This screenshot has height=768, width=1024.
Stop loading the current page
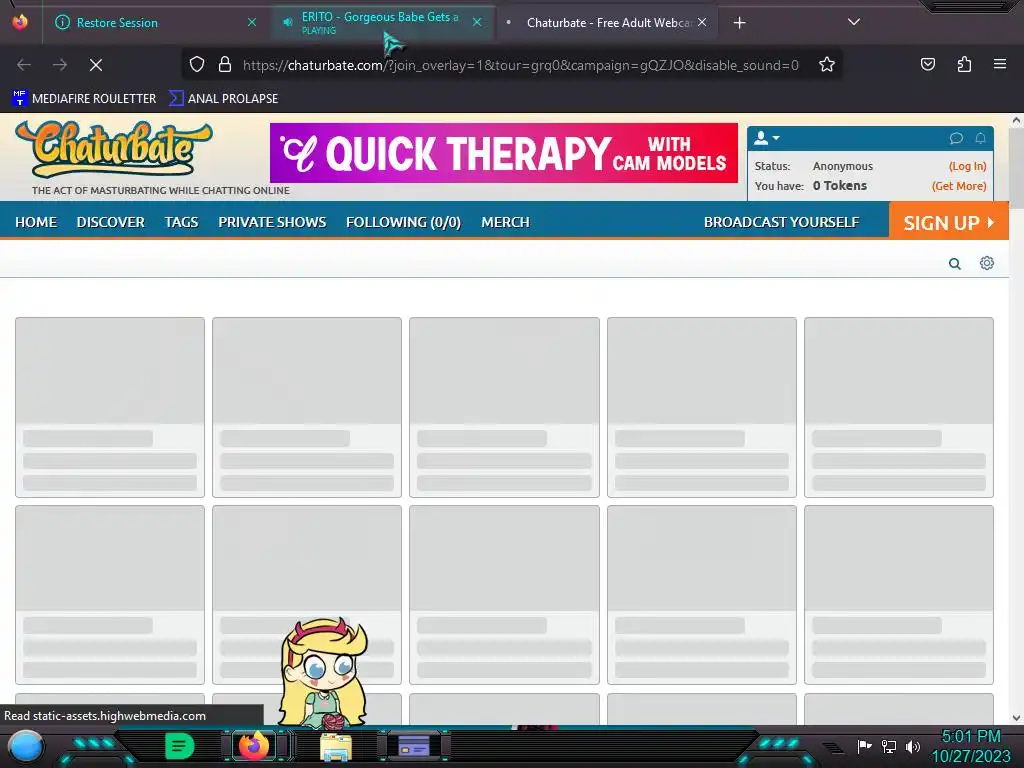pyautogui.click(x=96, y=65)
